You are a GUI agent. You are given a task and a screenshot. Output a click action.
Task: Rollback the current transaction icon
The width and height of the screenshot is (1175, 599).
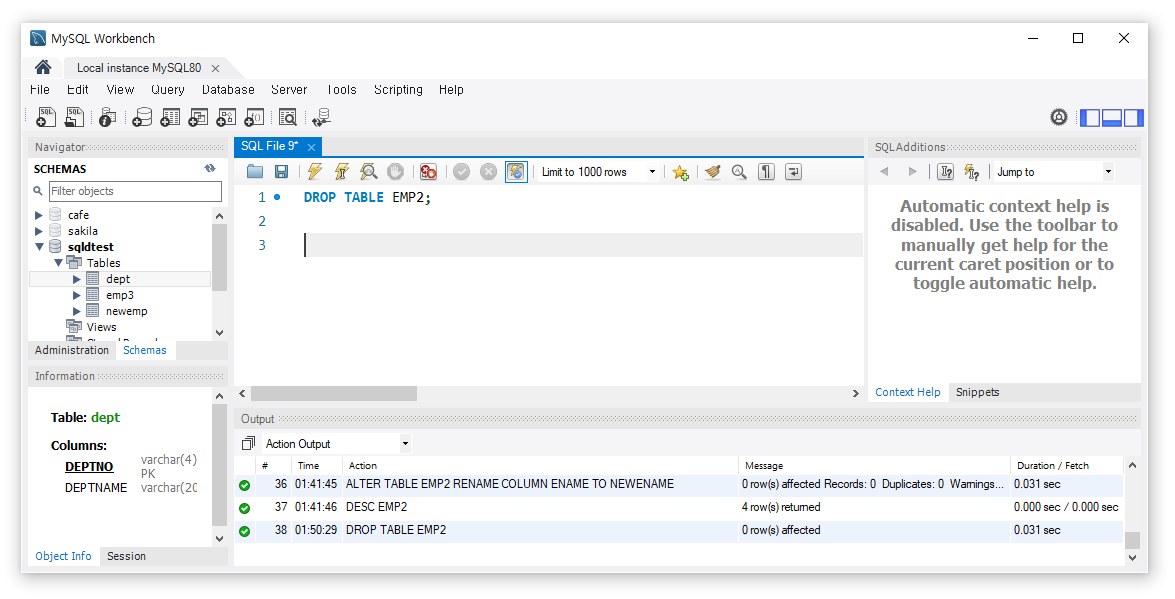pyautogui.click(x=489, y=172)
